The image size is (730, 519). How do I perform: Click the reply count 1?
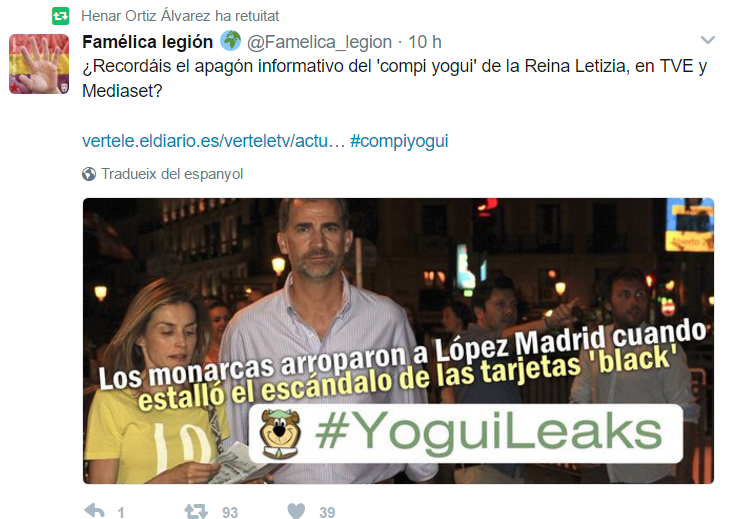pos(121,512)
